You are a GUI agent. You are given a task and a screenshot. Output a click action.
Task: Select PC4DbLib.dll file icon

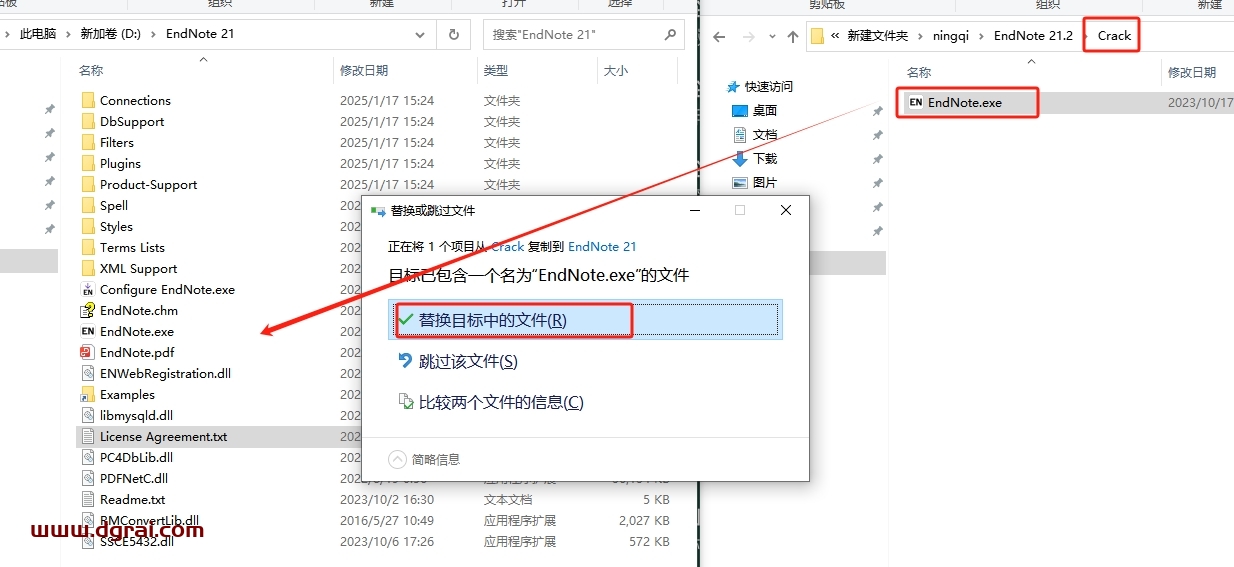[x=88, y=457]
